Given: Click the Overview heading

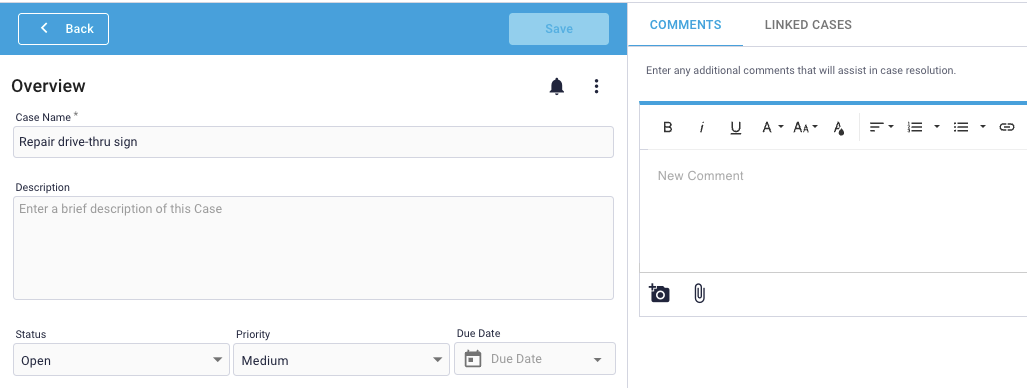Looking at the screenshot, I should pos(48,86).
